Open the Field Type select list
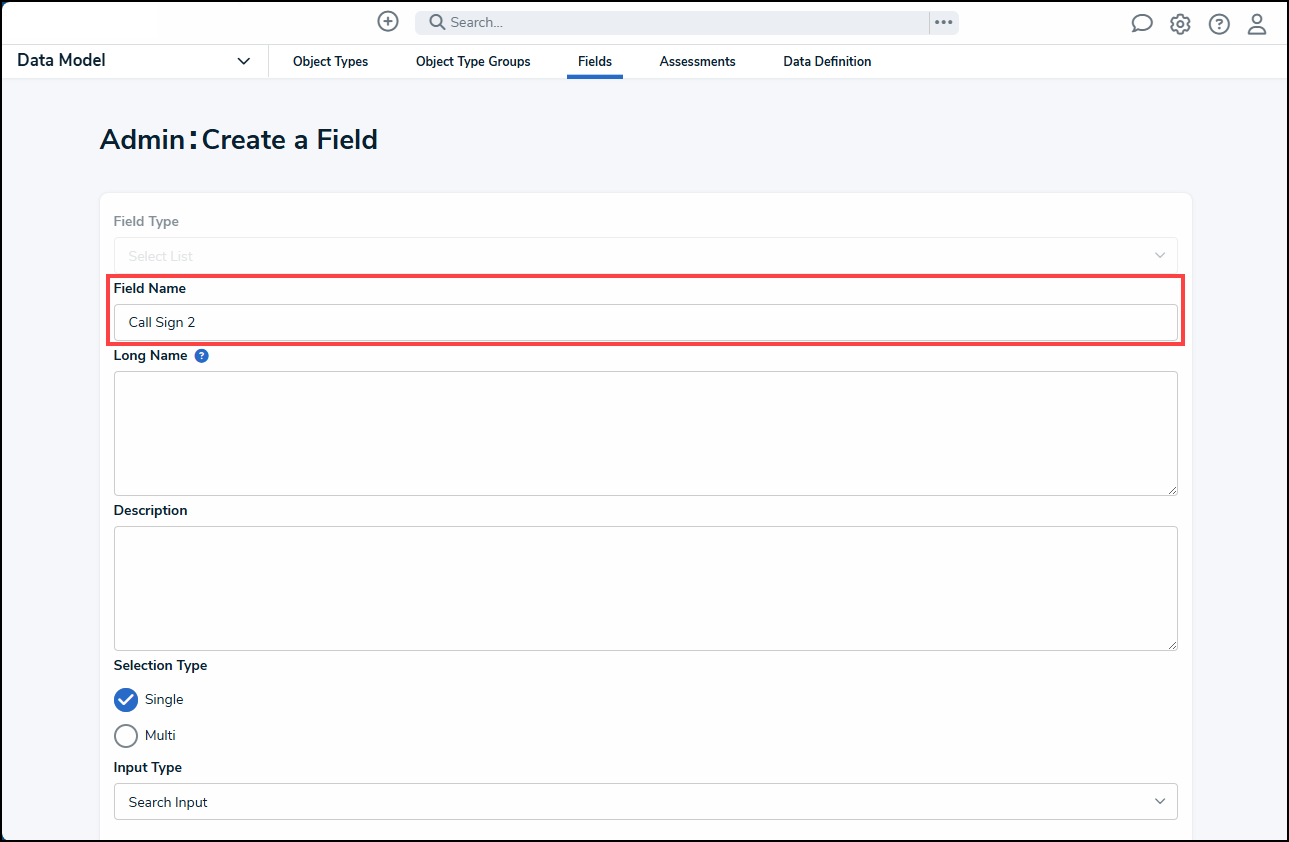The image size is (1289, 842). [646, 255]
